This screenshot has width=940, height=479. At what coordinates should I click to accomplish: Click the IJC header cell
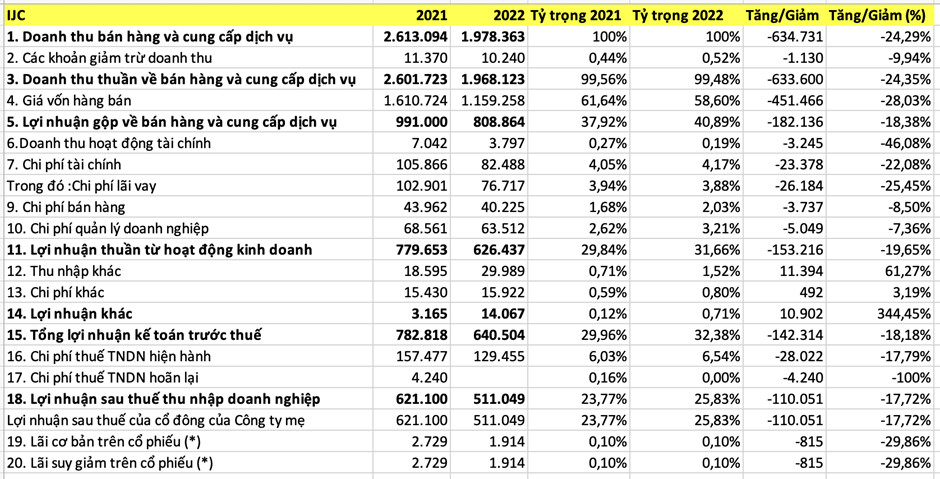coord(16,15)
